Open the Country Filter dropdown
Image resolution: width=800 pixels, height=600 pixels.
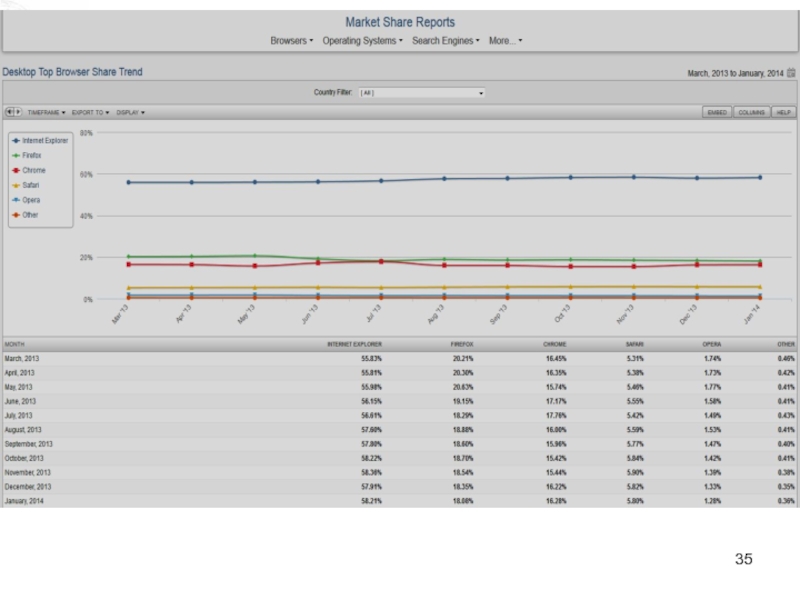coord(421,93)
